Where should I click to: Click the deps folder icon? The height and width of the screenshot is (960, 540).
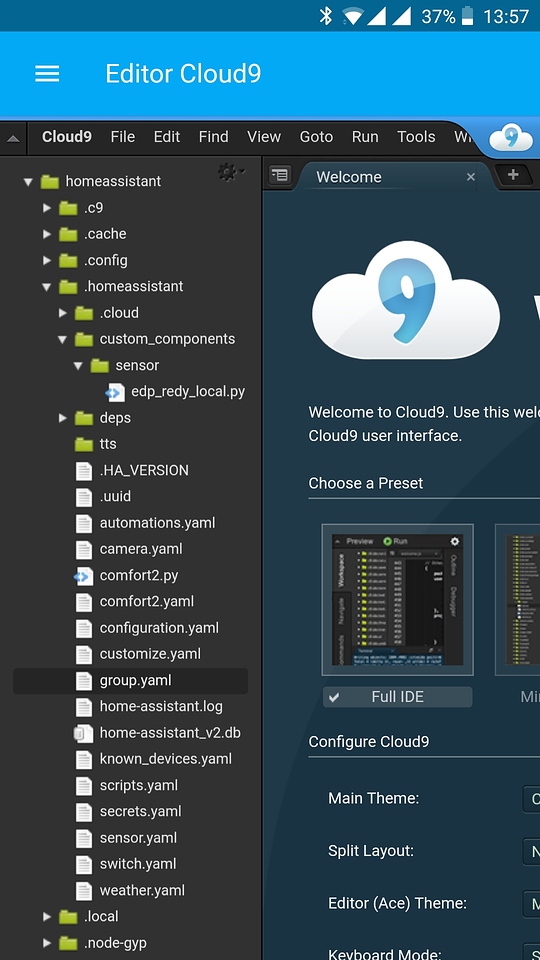pyautogui.click(x=84, y=418)
